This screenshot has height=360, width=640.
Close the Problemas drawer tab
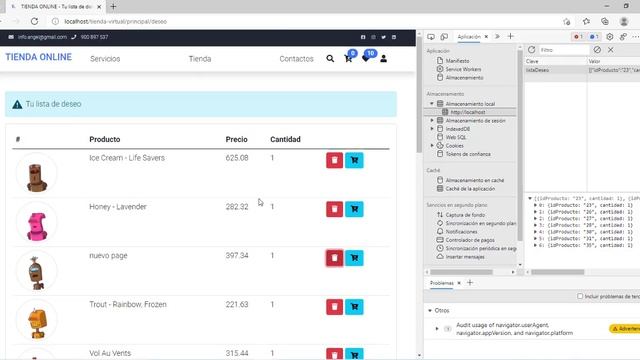coord(459,283)
